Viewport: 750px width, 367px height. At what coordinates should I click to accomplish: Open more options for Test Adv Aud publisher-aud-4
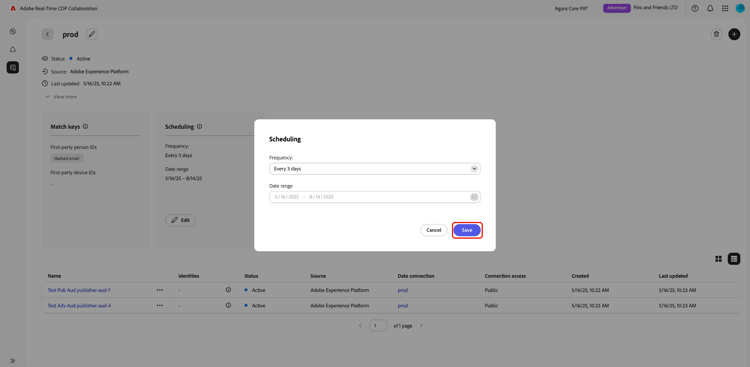coord(159,305)
